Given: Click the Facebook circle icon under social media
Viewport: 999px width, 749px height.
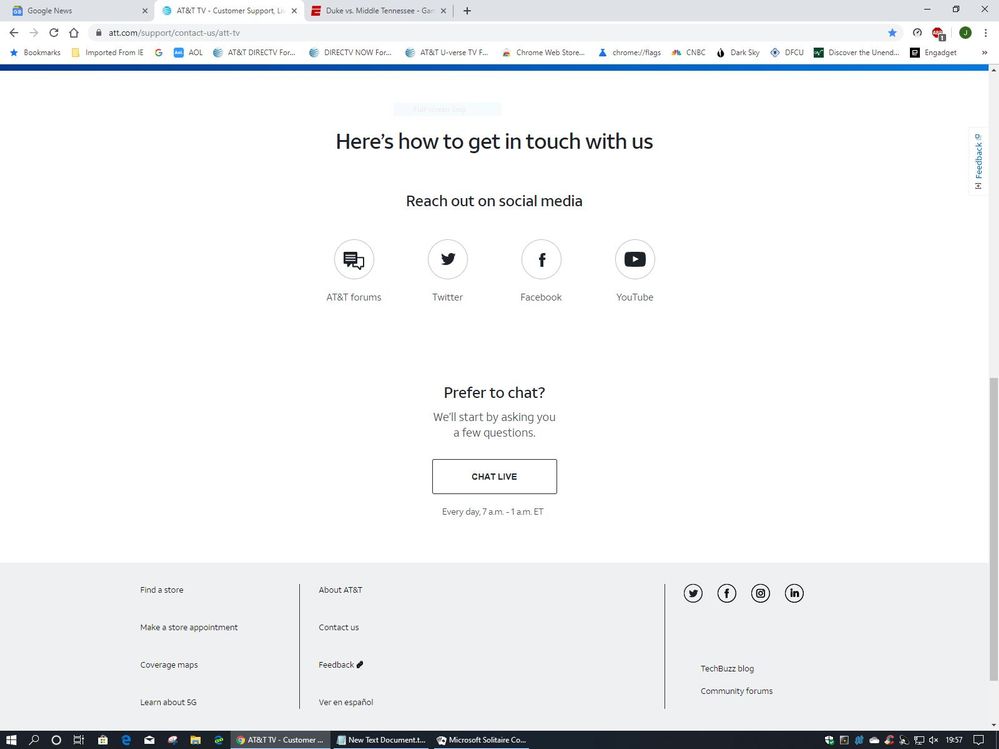Looking at the screenshot, I should point(541,259).
